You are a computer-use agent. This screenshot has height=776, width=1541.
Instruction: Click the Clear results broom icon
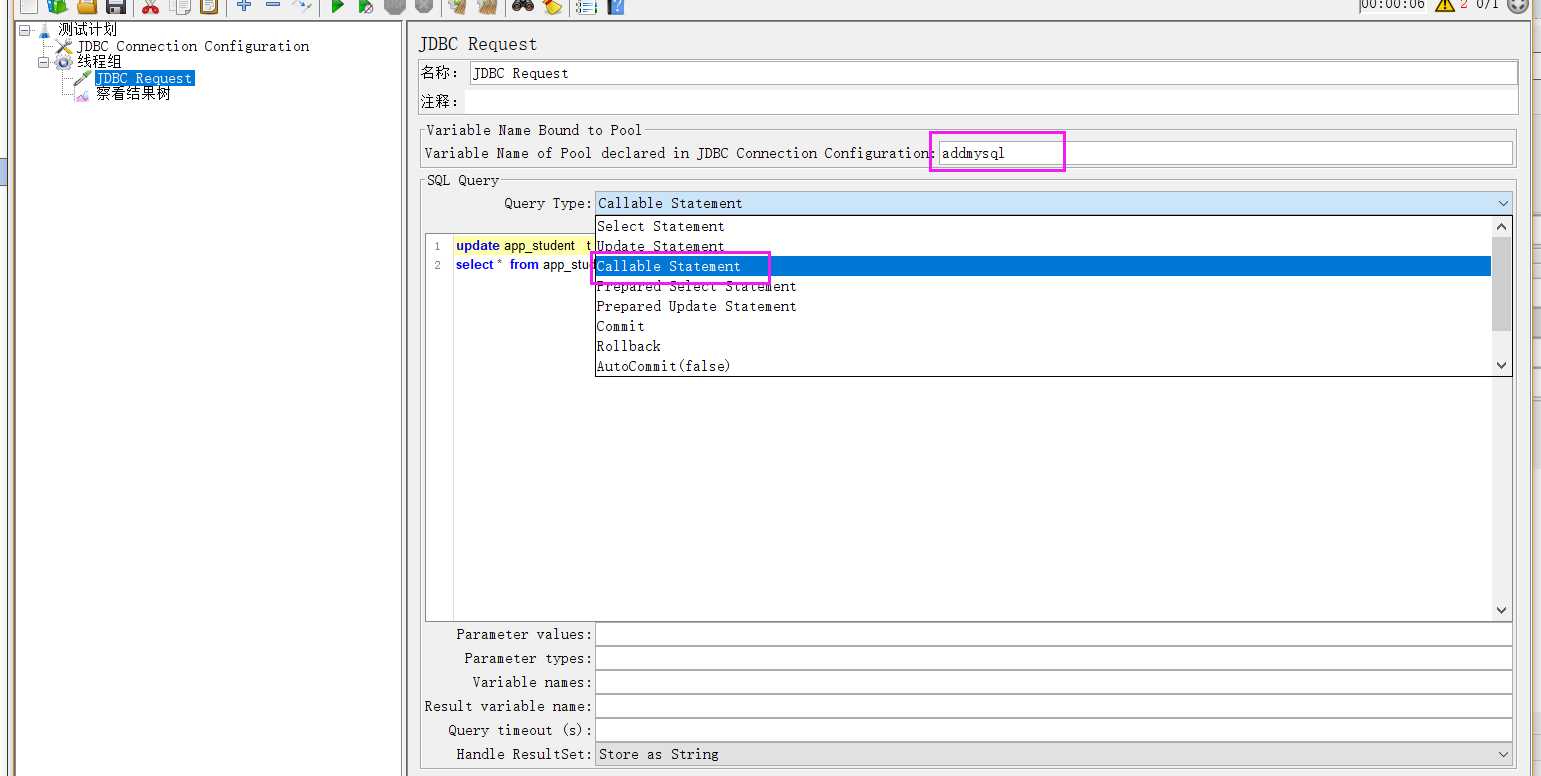tap(458, 6)
